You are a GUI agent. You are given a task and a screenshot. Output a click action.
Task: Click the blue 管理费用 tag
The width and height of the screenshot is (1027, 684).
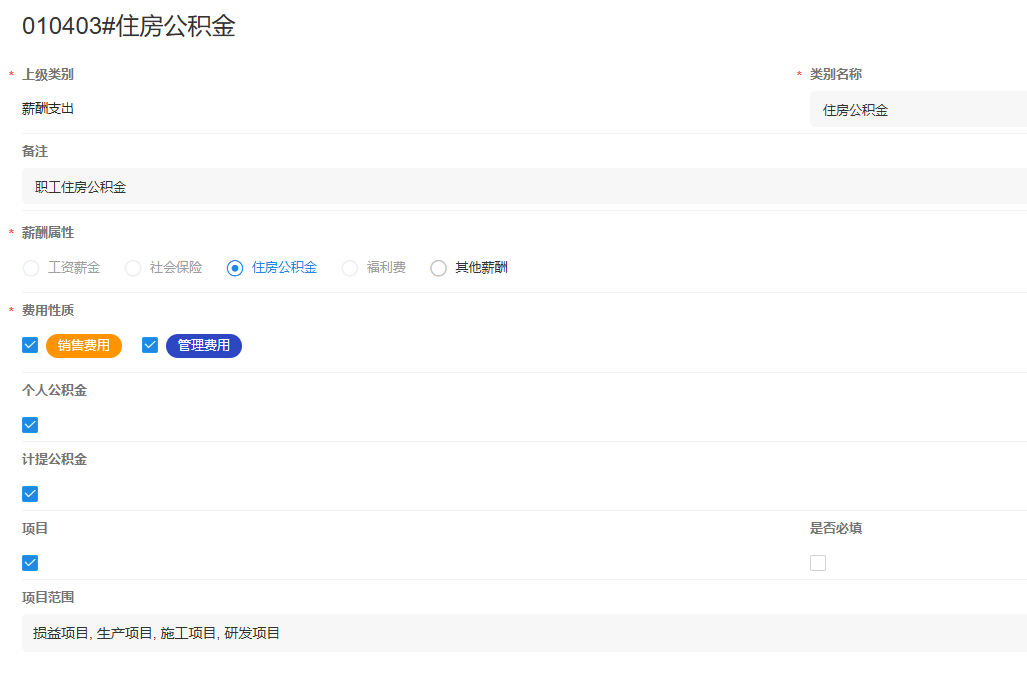click(203, 345)
